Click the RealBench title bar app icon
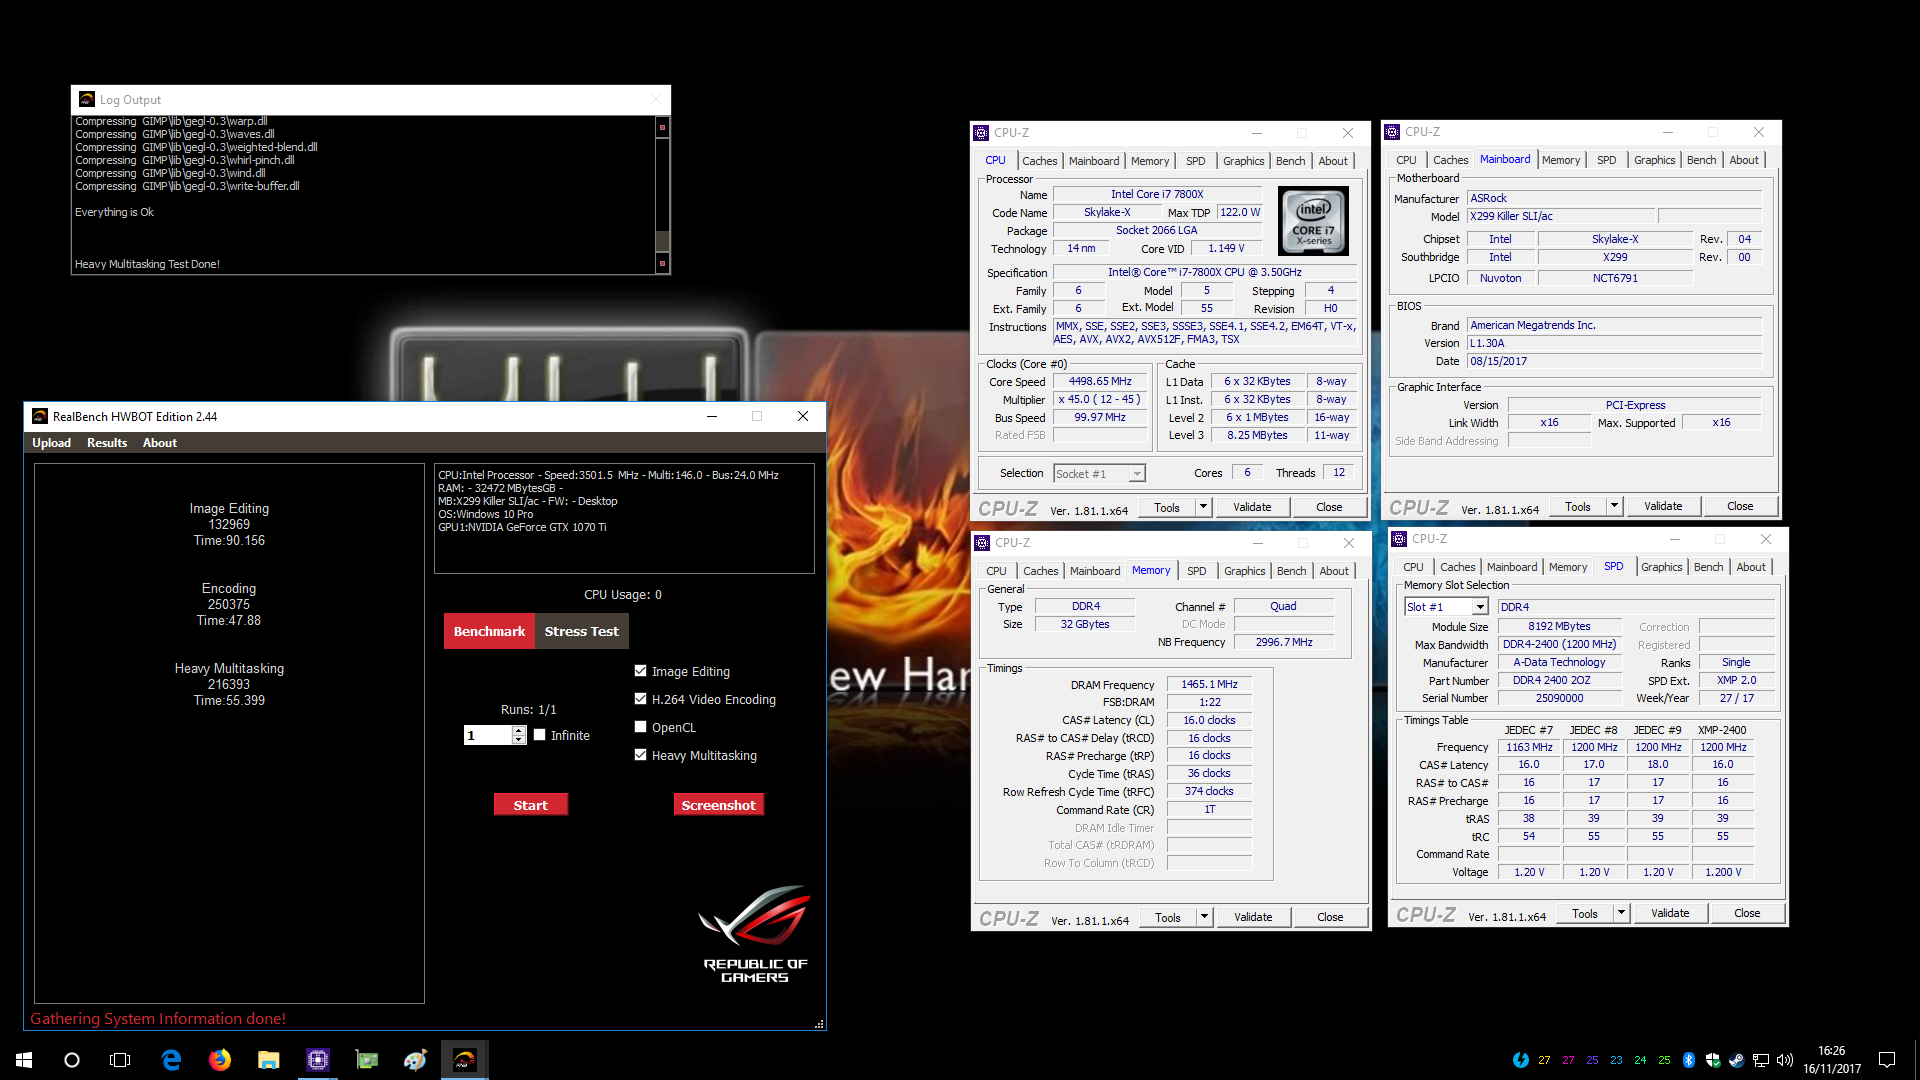1920x1080 pixels. 40,416
